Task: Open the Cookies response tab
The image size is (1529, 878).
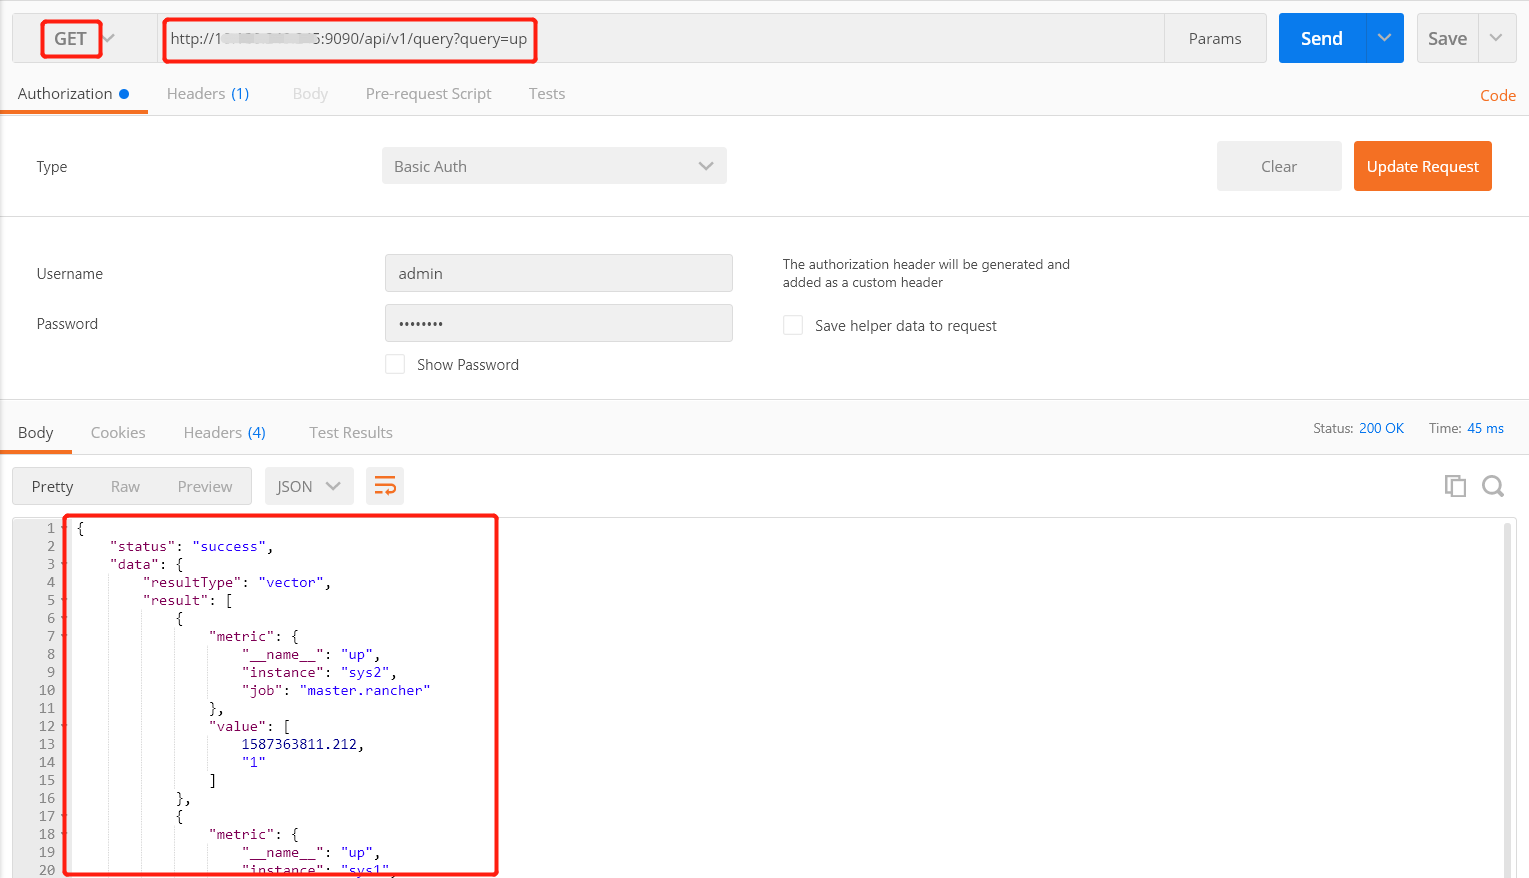Action: 117,432
